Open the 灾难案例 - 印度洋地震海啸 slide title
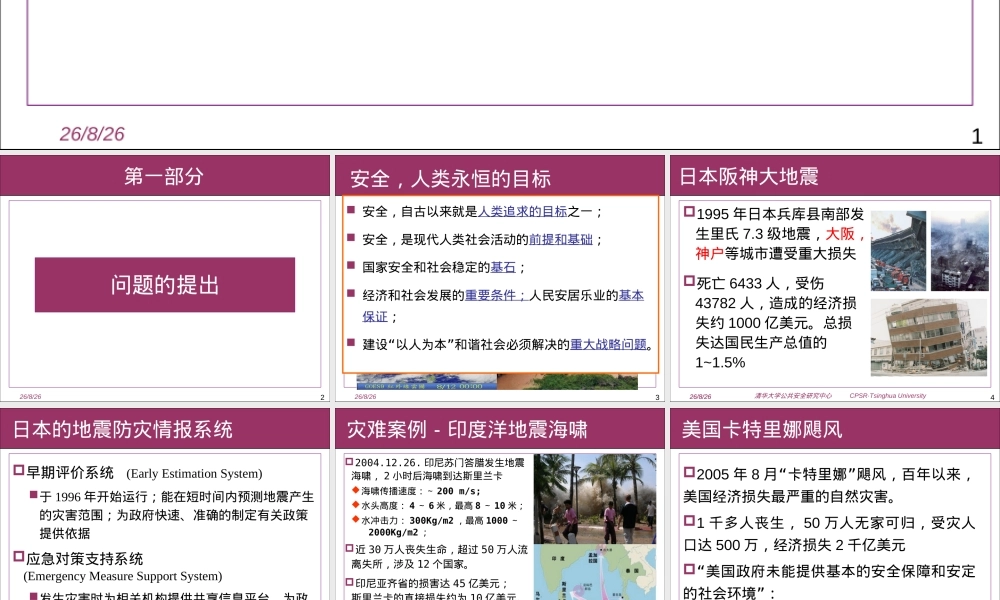The image size is (1000, 600). (x=467, y=429)
